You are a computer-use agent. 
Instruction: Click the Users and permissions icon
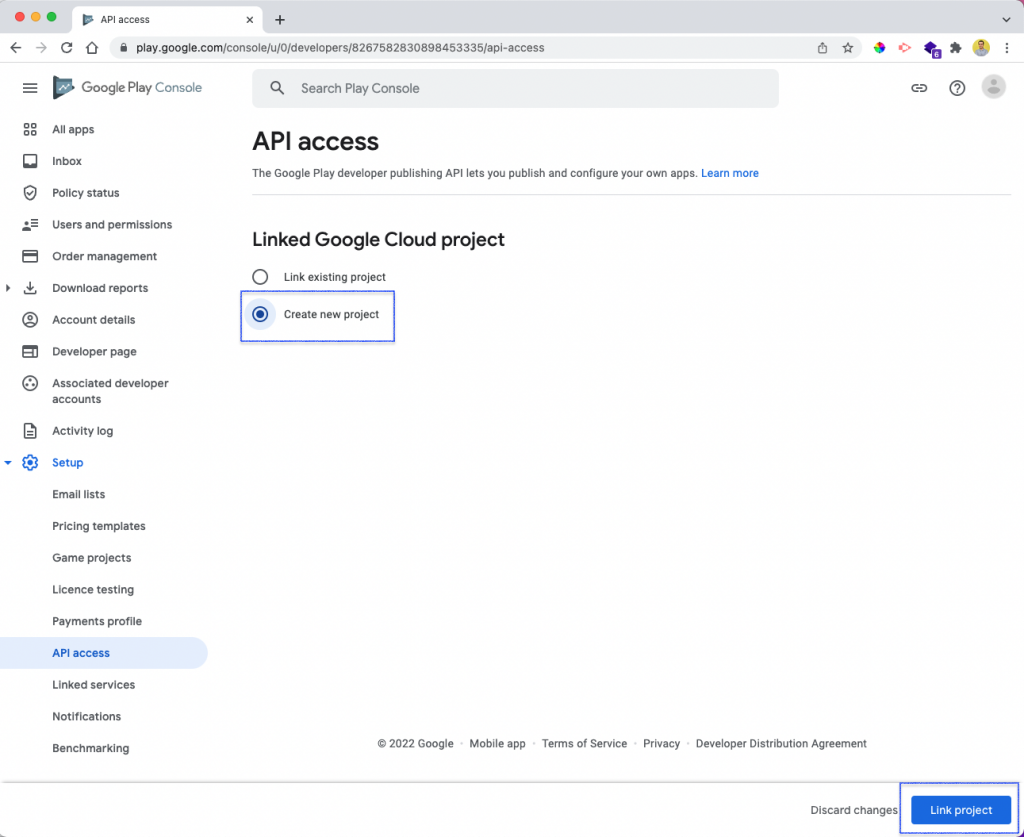pos(30,225)
